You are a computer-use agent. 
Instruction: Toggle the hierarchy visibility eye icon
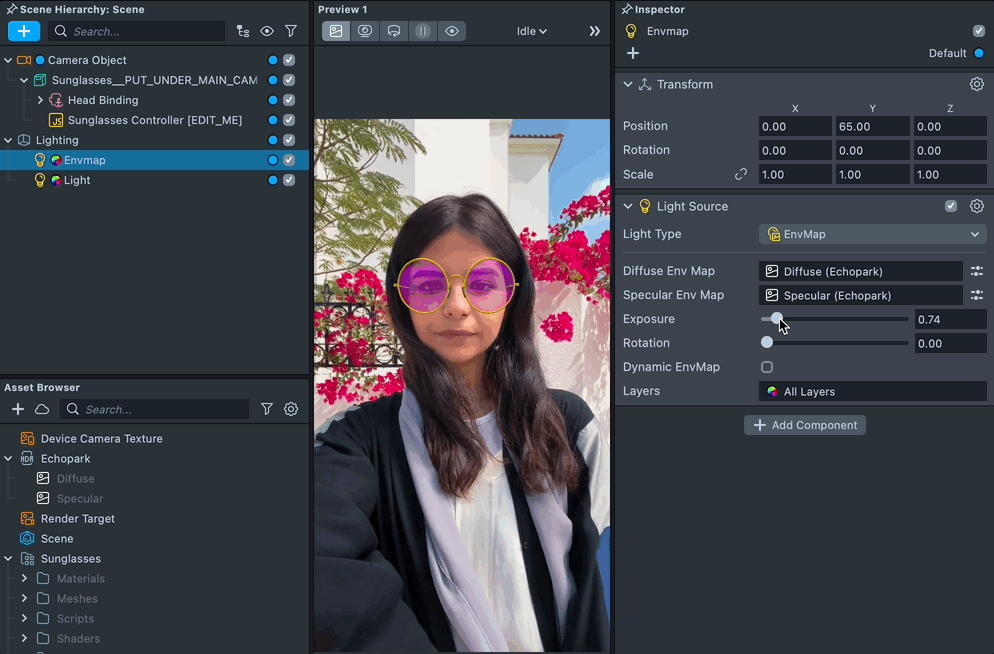point(267,31)
